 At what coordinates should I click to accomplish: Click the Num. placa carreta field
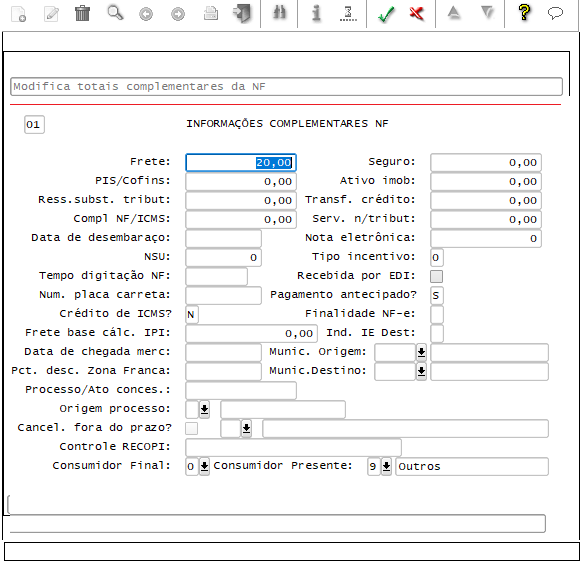(x=223, y=295)
